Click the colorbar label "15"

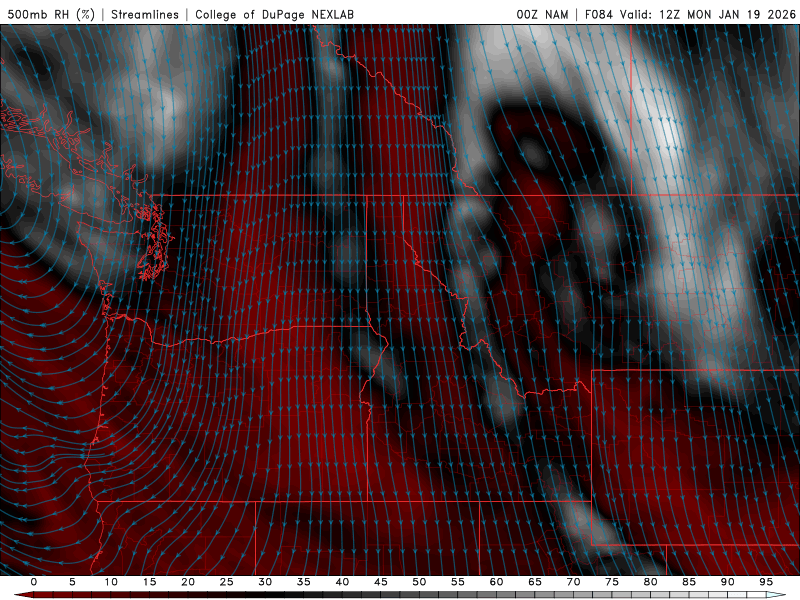(x=149, y=582)
